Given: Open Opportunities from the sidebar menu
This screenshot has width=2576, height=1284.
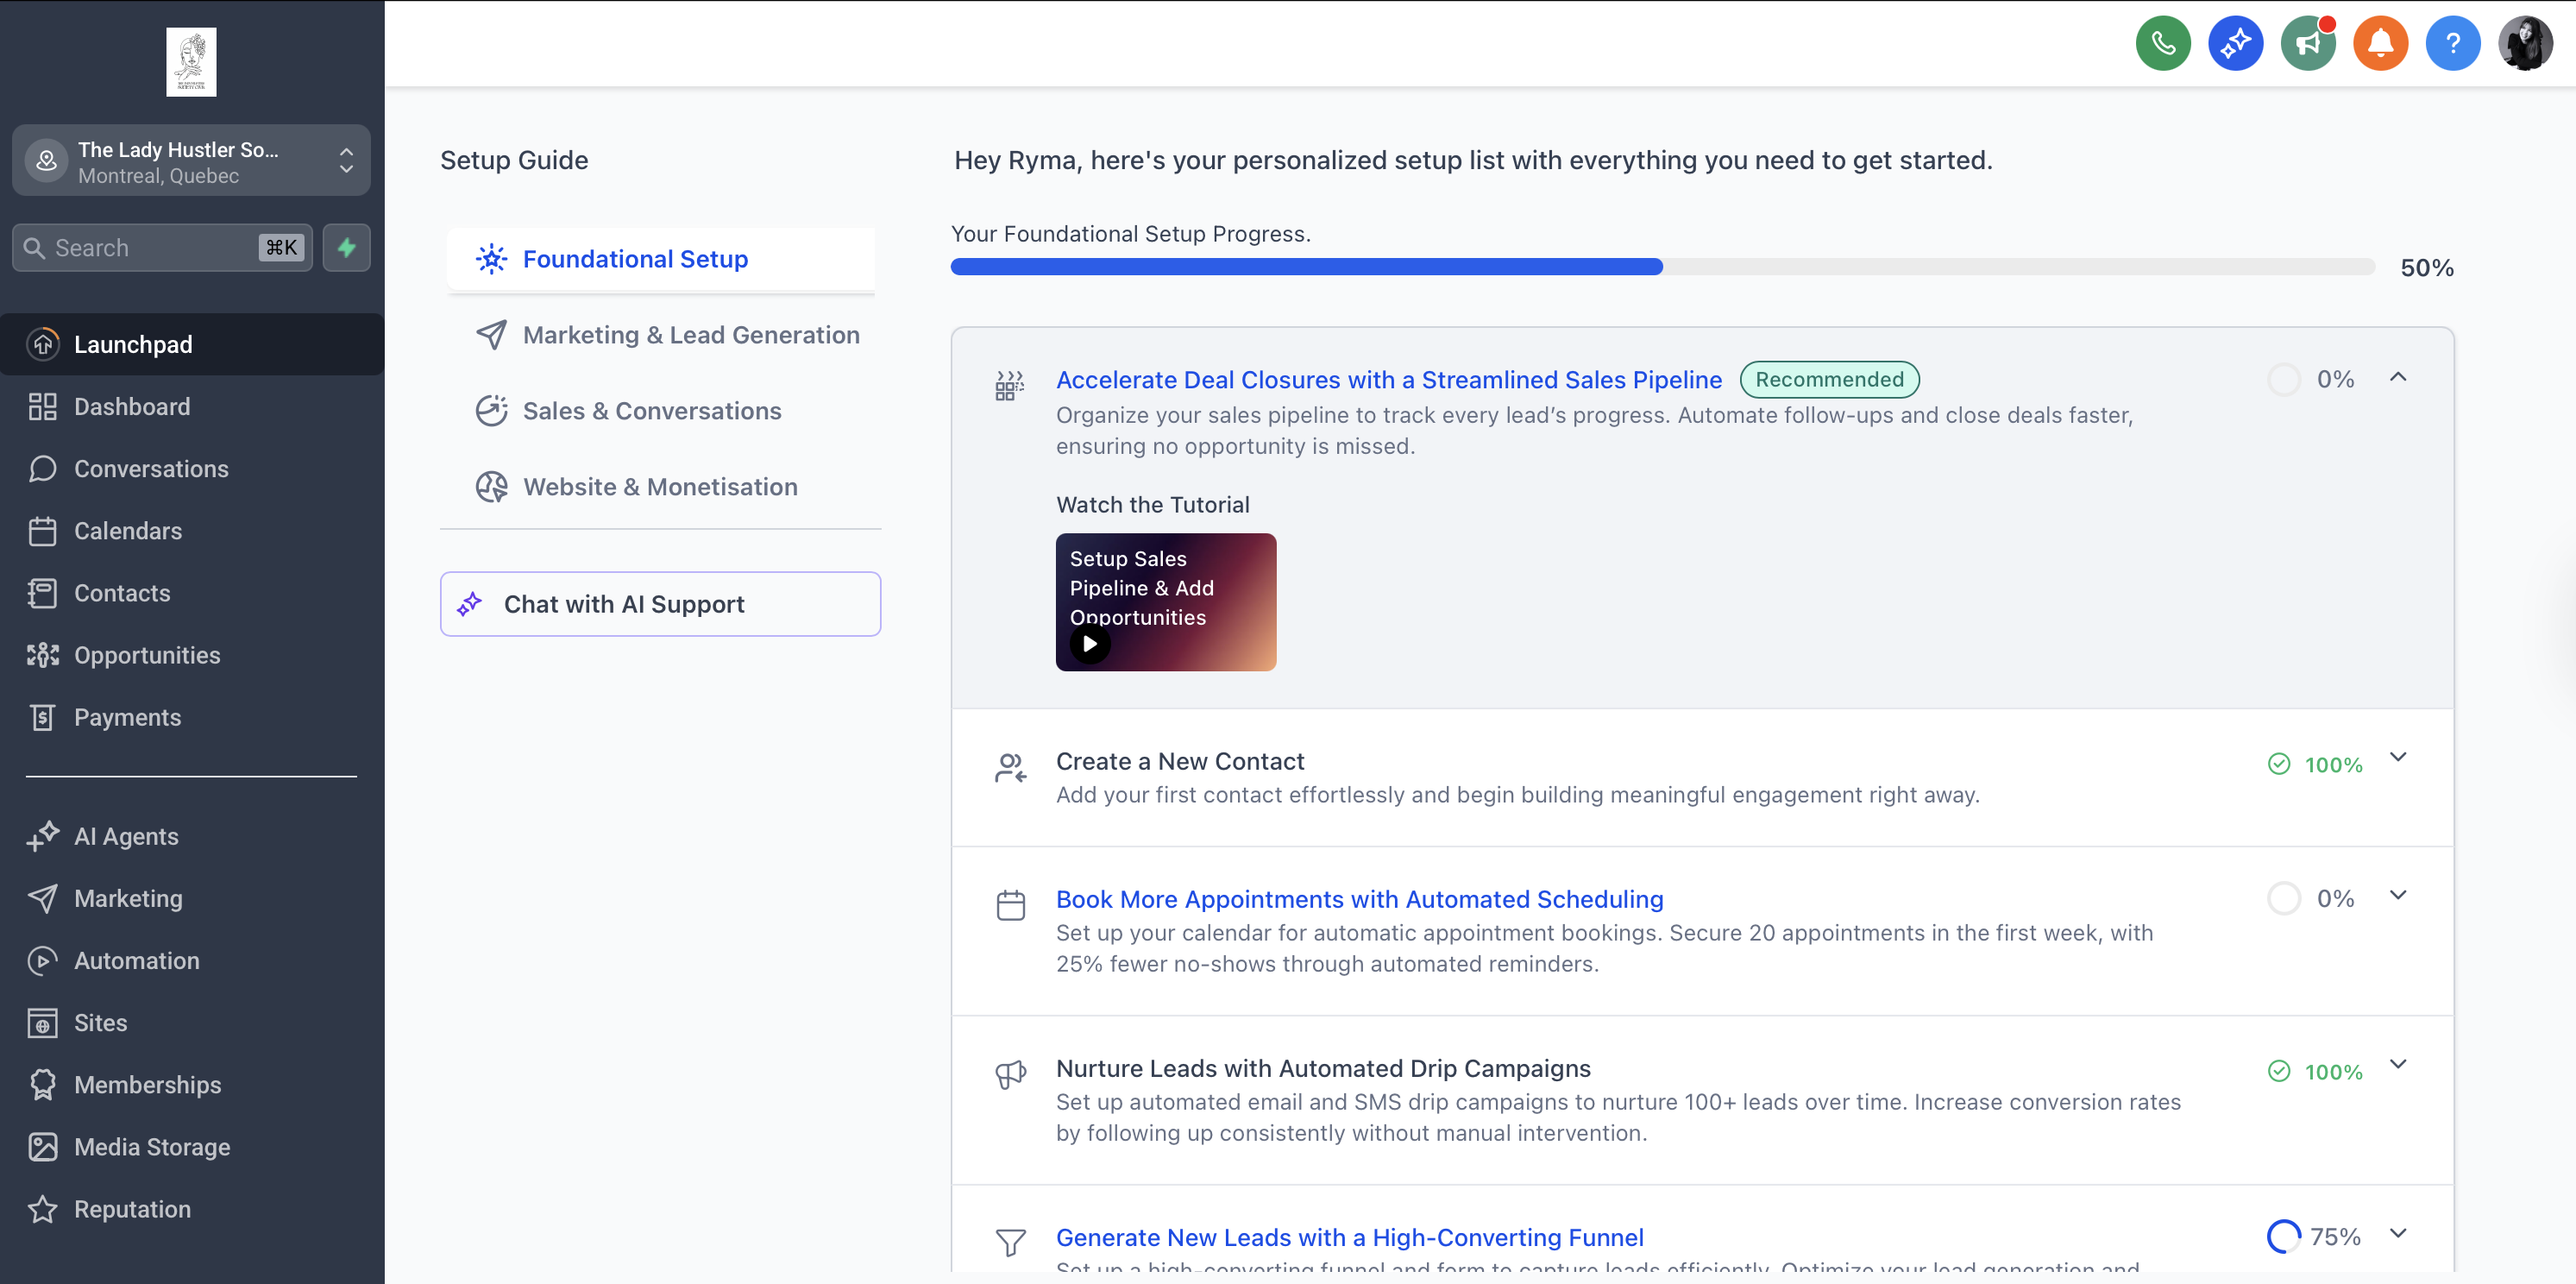Looking at the screenshot, I should (192, 655).
